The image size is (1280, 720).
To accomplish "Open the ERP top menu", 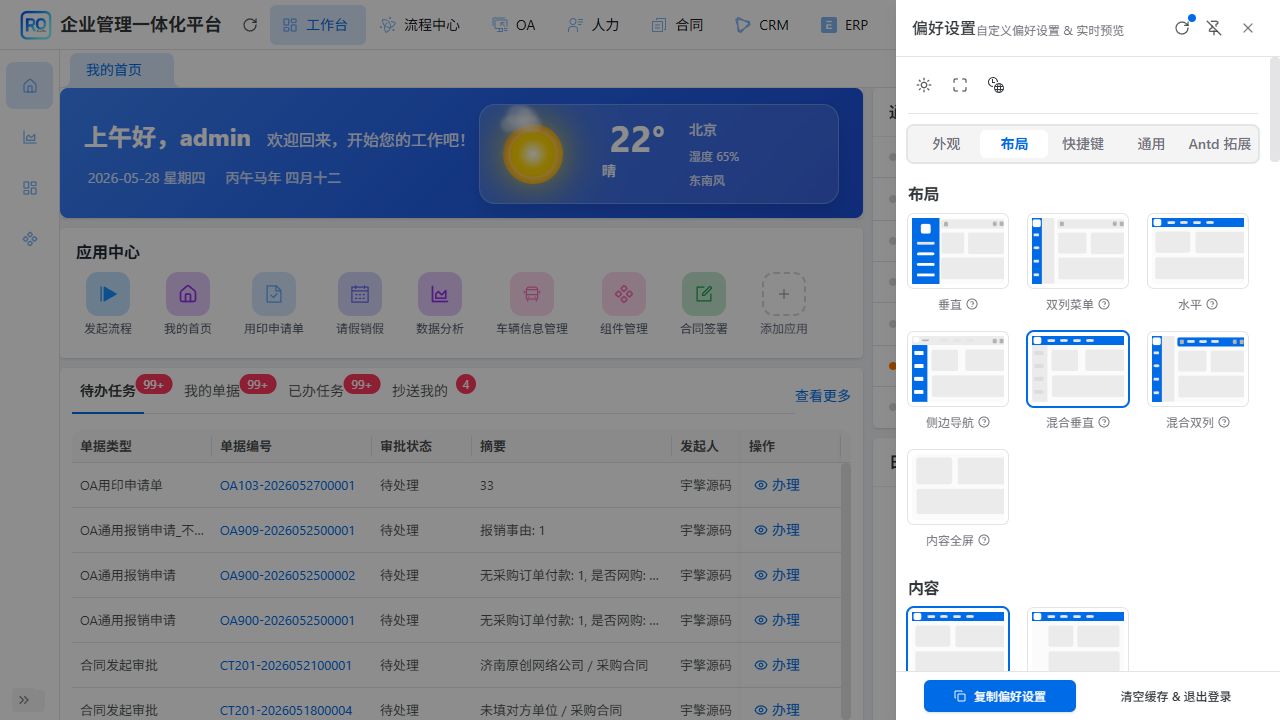I will click(x=845, y=25).
